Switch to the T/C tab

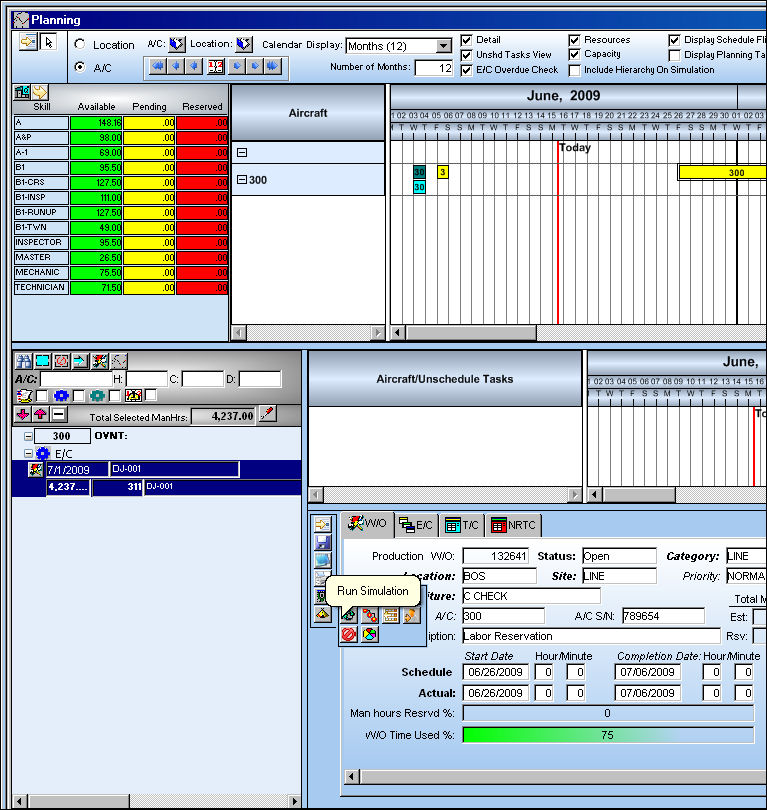[x=462, y=525]
